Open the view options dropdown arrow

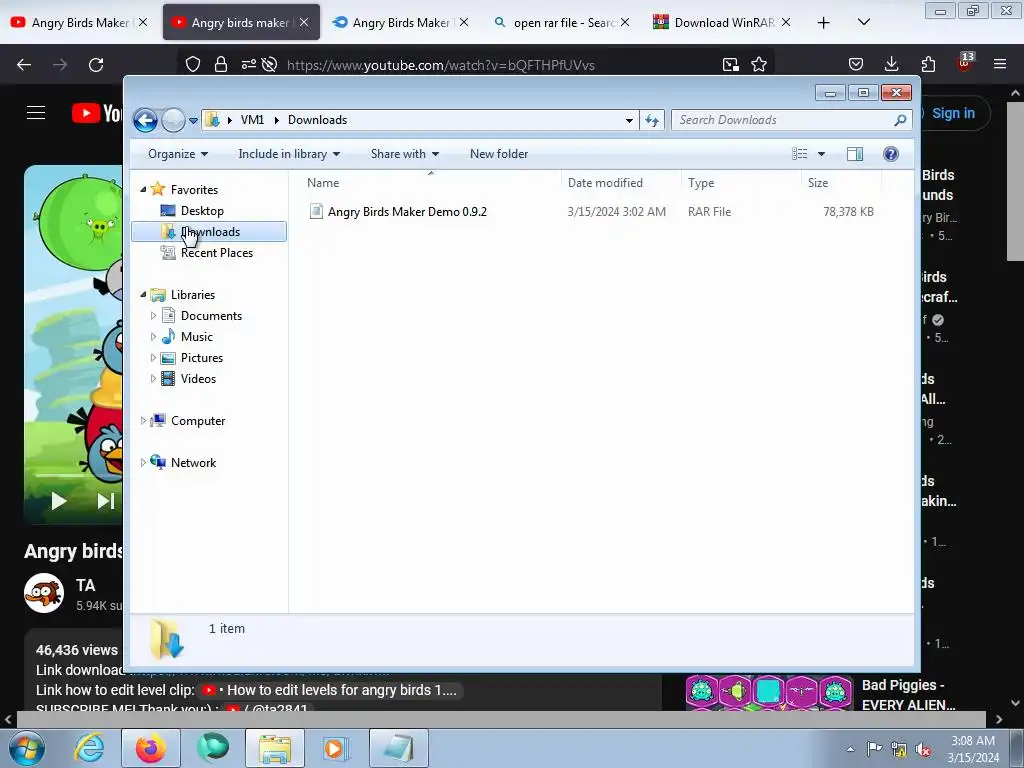[x=822, y=154]
